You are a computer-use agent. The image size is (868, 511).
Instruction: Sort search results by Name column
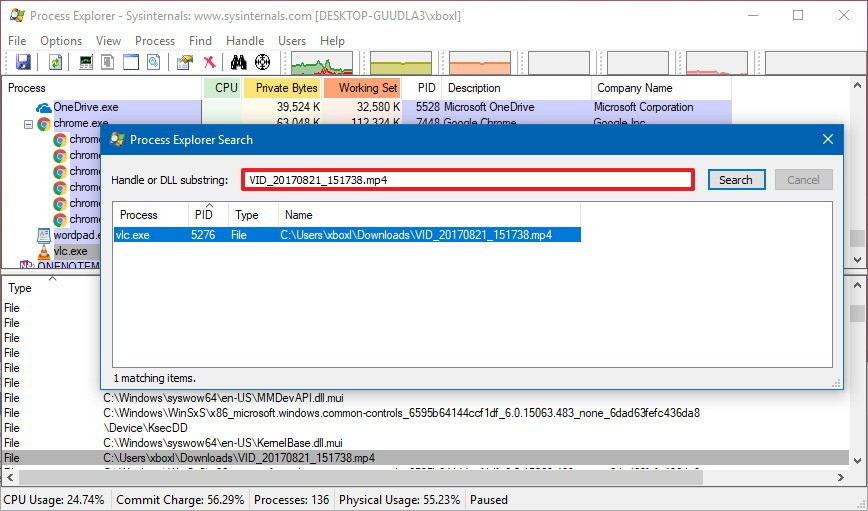pyautogui.click(x=429, y=215)
